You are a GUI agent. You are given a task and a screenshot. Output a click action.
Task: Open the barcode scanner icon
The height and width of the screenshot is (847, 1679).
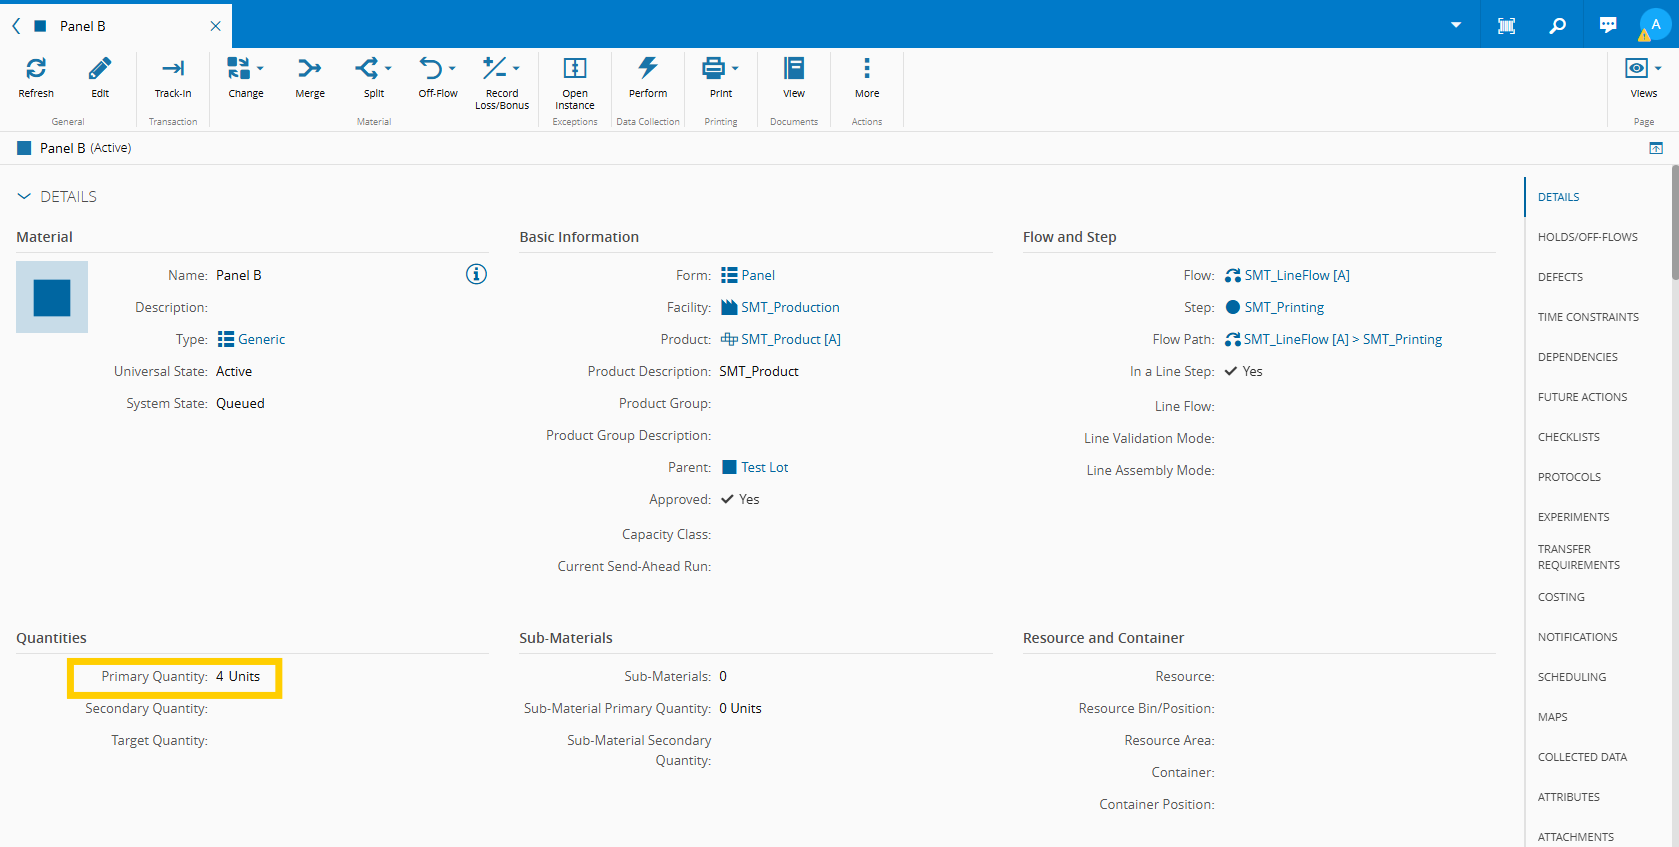[x=1506, y=25]
